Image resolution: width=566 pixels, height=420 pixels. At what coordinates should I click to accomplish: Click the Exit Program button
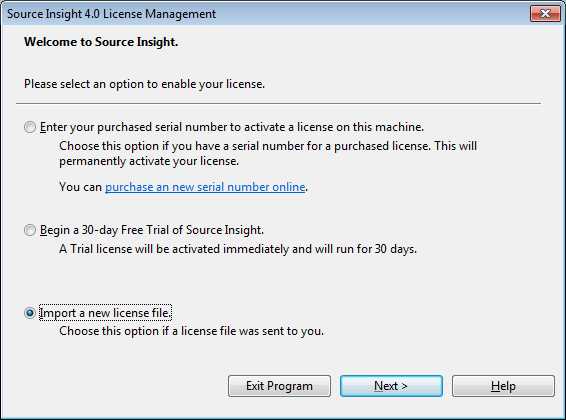tap(279, 386)
